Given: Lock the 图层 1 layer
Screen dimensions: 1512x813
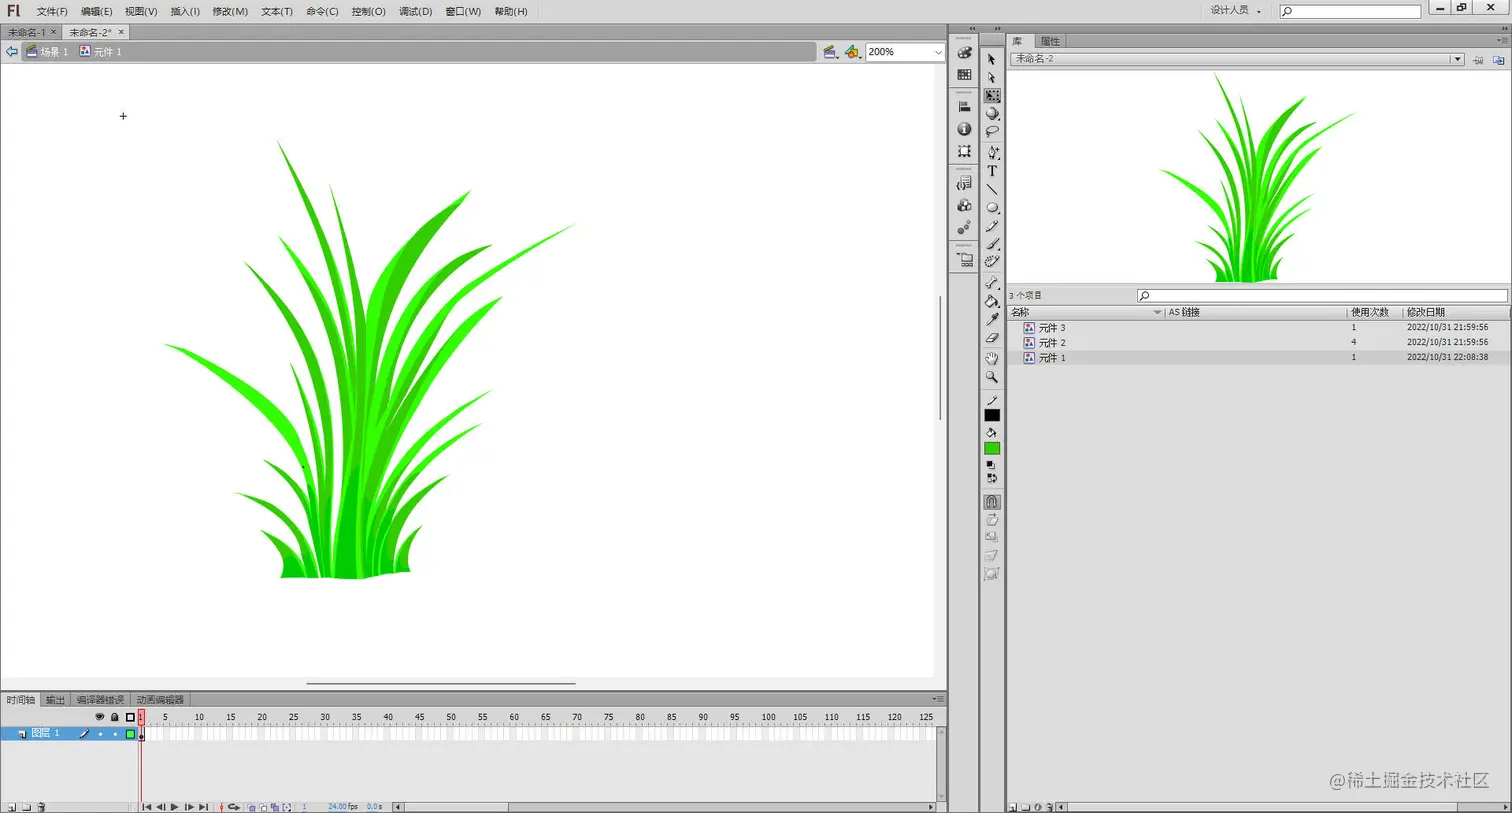Looking at the screenshot, I should click(115, 733).
